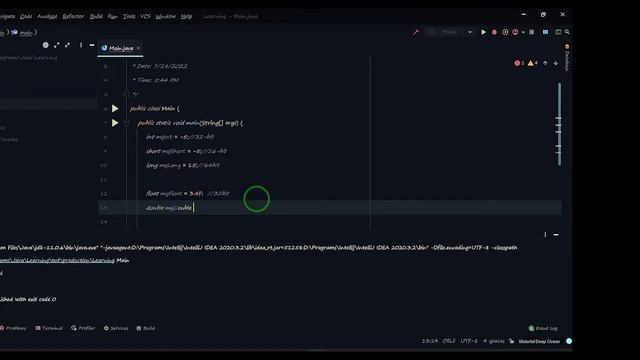This screenshot has height=360, width=640.
Task: Open the VCS menu
Action: tap(145, 16)
